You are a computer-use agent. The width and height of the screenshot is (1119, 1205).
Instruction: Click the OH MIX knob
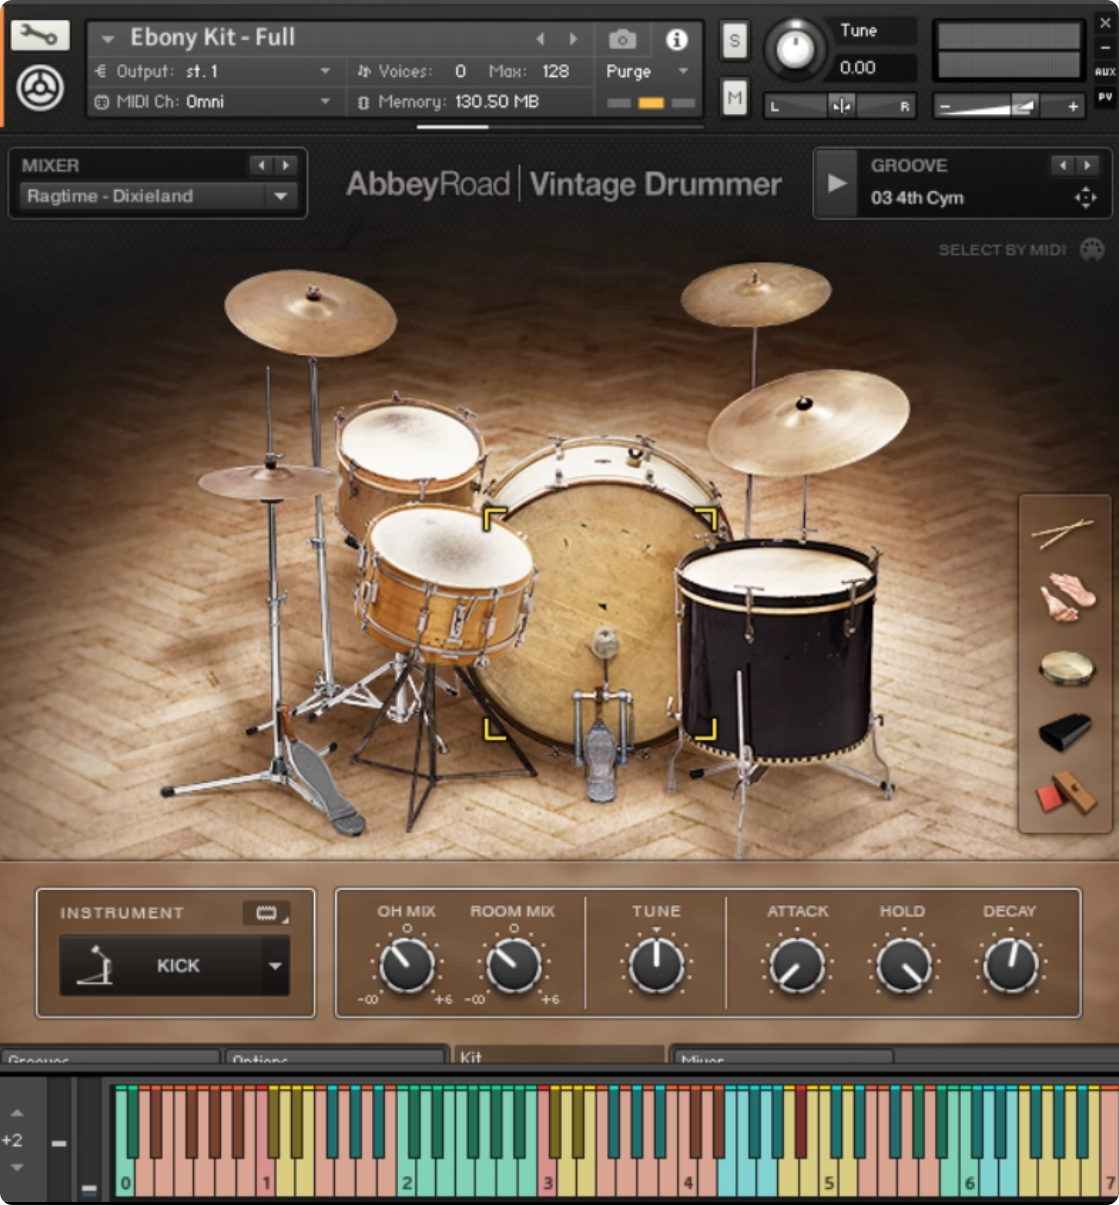pyautogui.click(x=407, y=965)
